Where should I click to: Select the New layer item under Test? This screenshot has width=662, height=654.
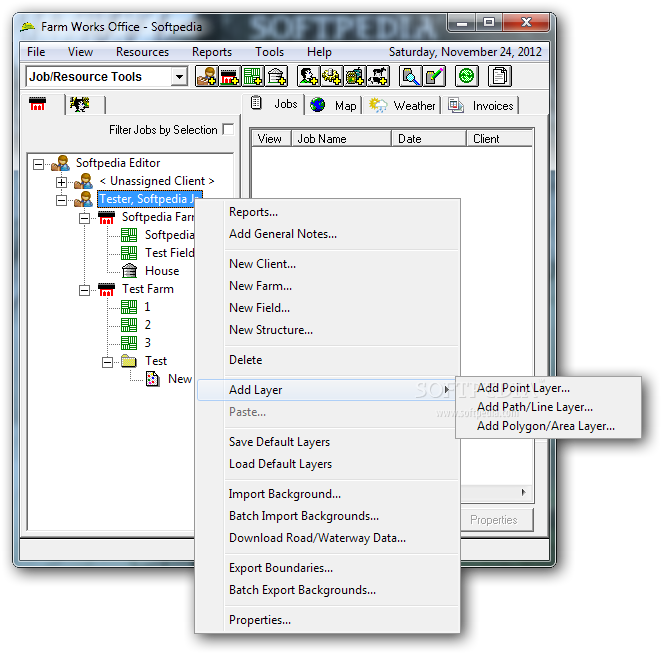[180, 379]
